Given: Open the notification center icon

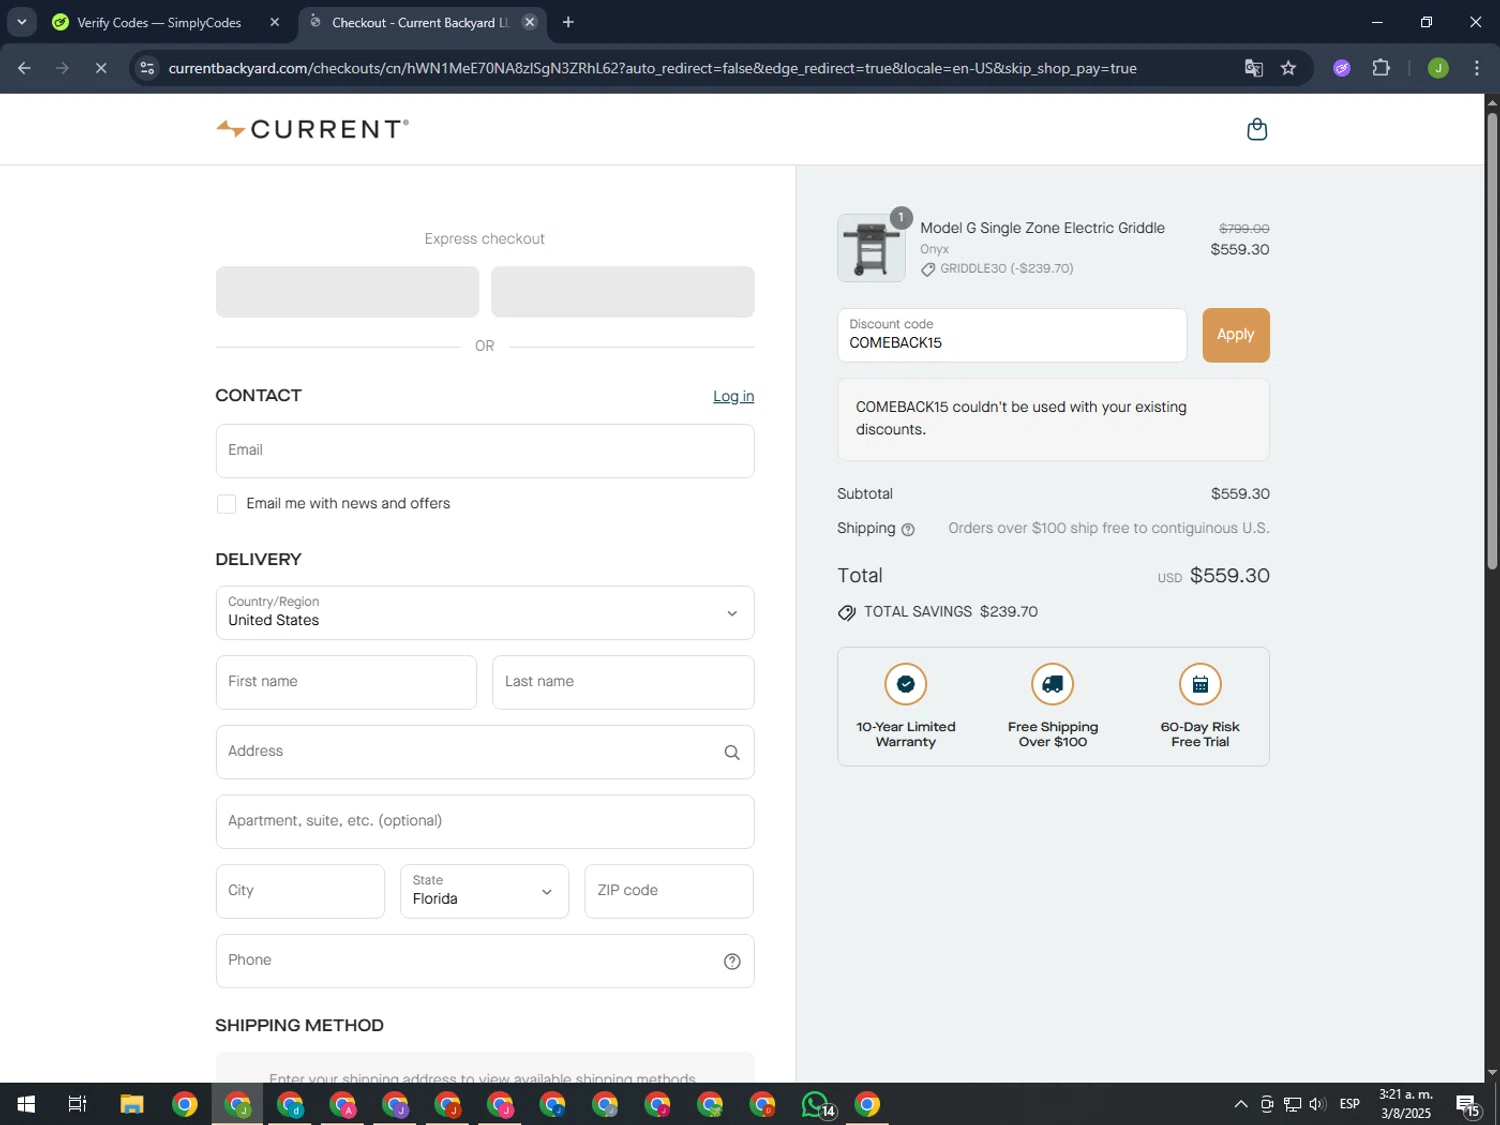Looking at the screenshot, I should pos(1468,1105).
